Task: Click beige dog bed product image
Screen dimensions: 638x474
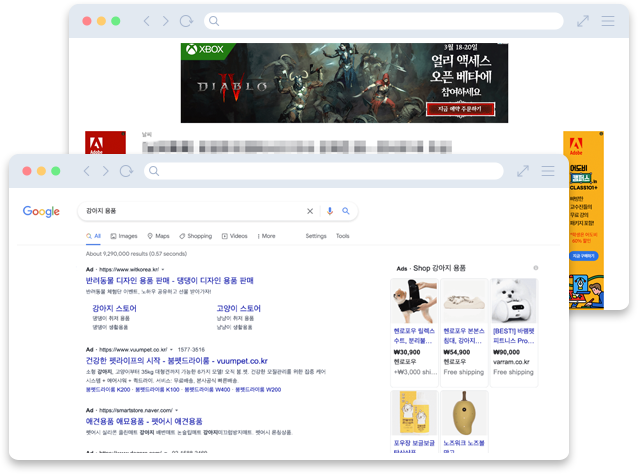Action: click(x=464, y=301)
